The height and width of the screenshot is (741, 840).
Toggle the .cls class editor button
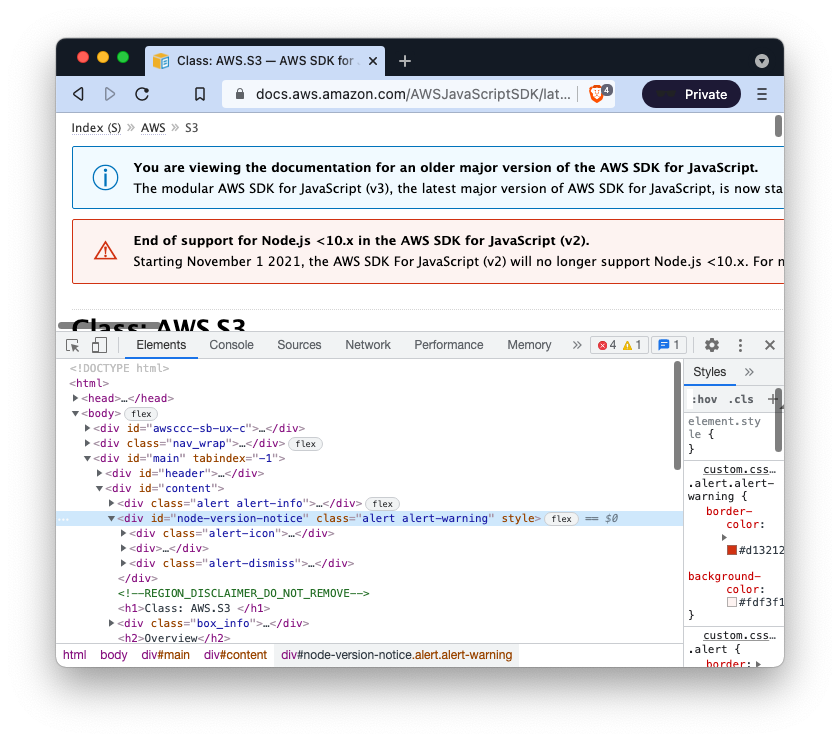(740, 399)
